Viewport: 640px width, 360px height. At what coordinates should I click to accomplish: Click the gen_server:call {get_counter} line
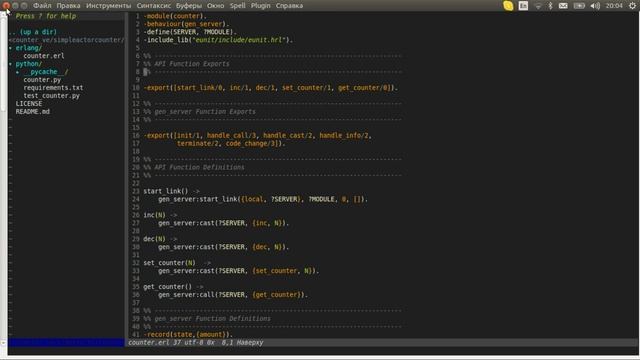click(x=233, y=295)
